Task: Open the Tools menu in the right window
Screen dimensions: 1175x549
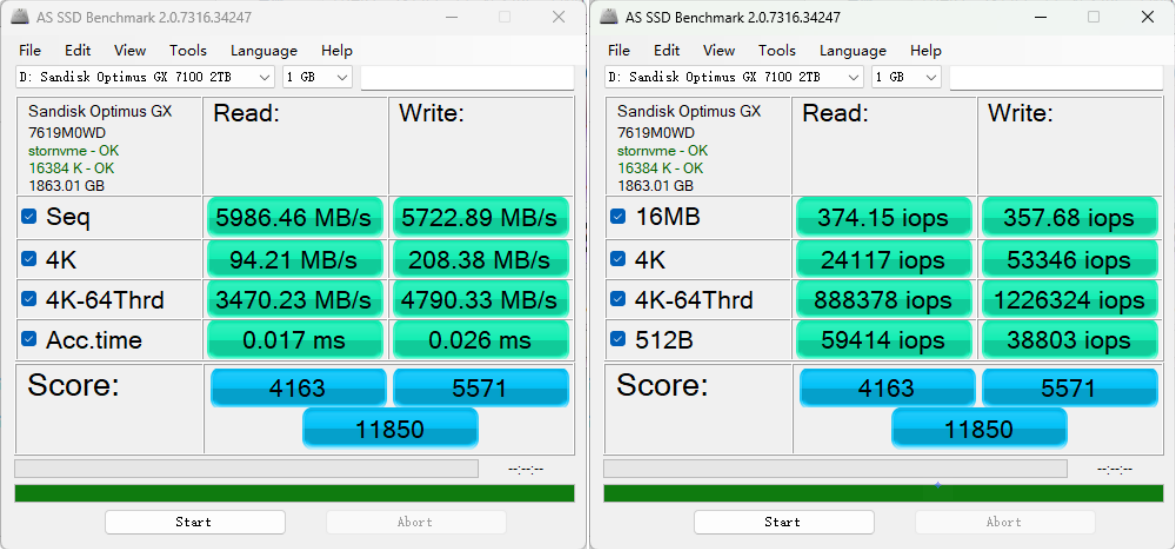Action: [x=777, y=50]
